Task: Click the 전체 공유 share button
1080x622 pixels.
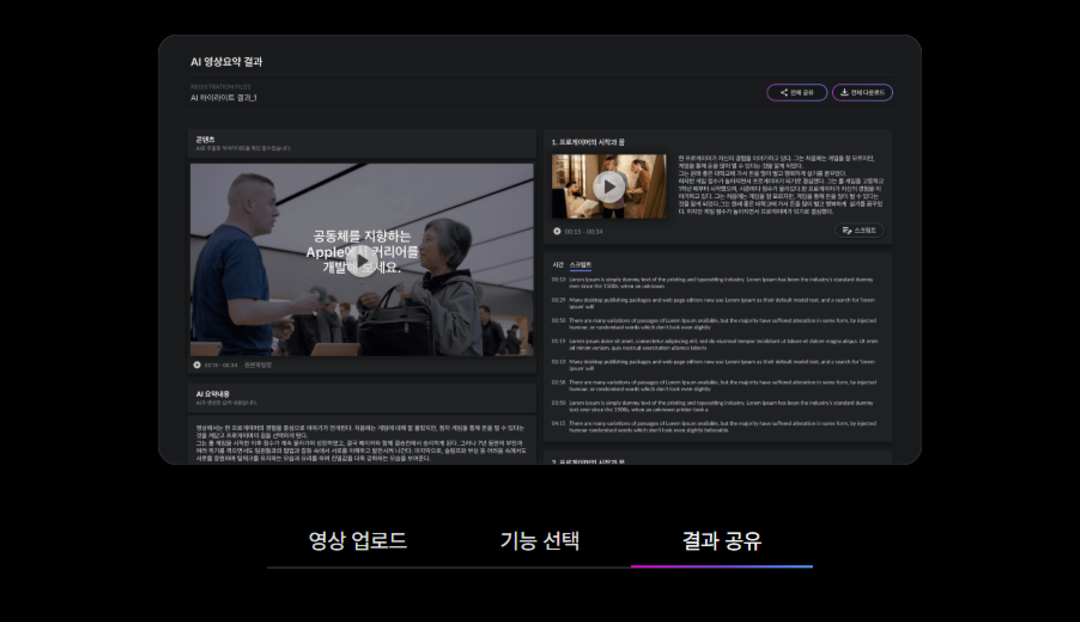Action: click(797, 92)
